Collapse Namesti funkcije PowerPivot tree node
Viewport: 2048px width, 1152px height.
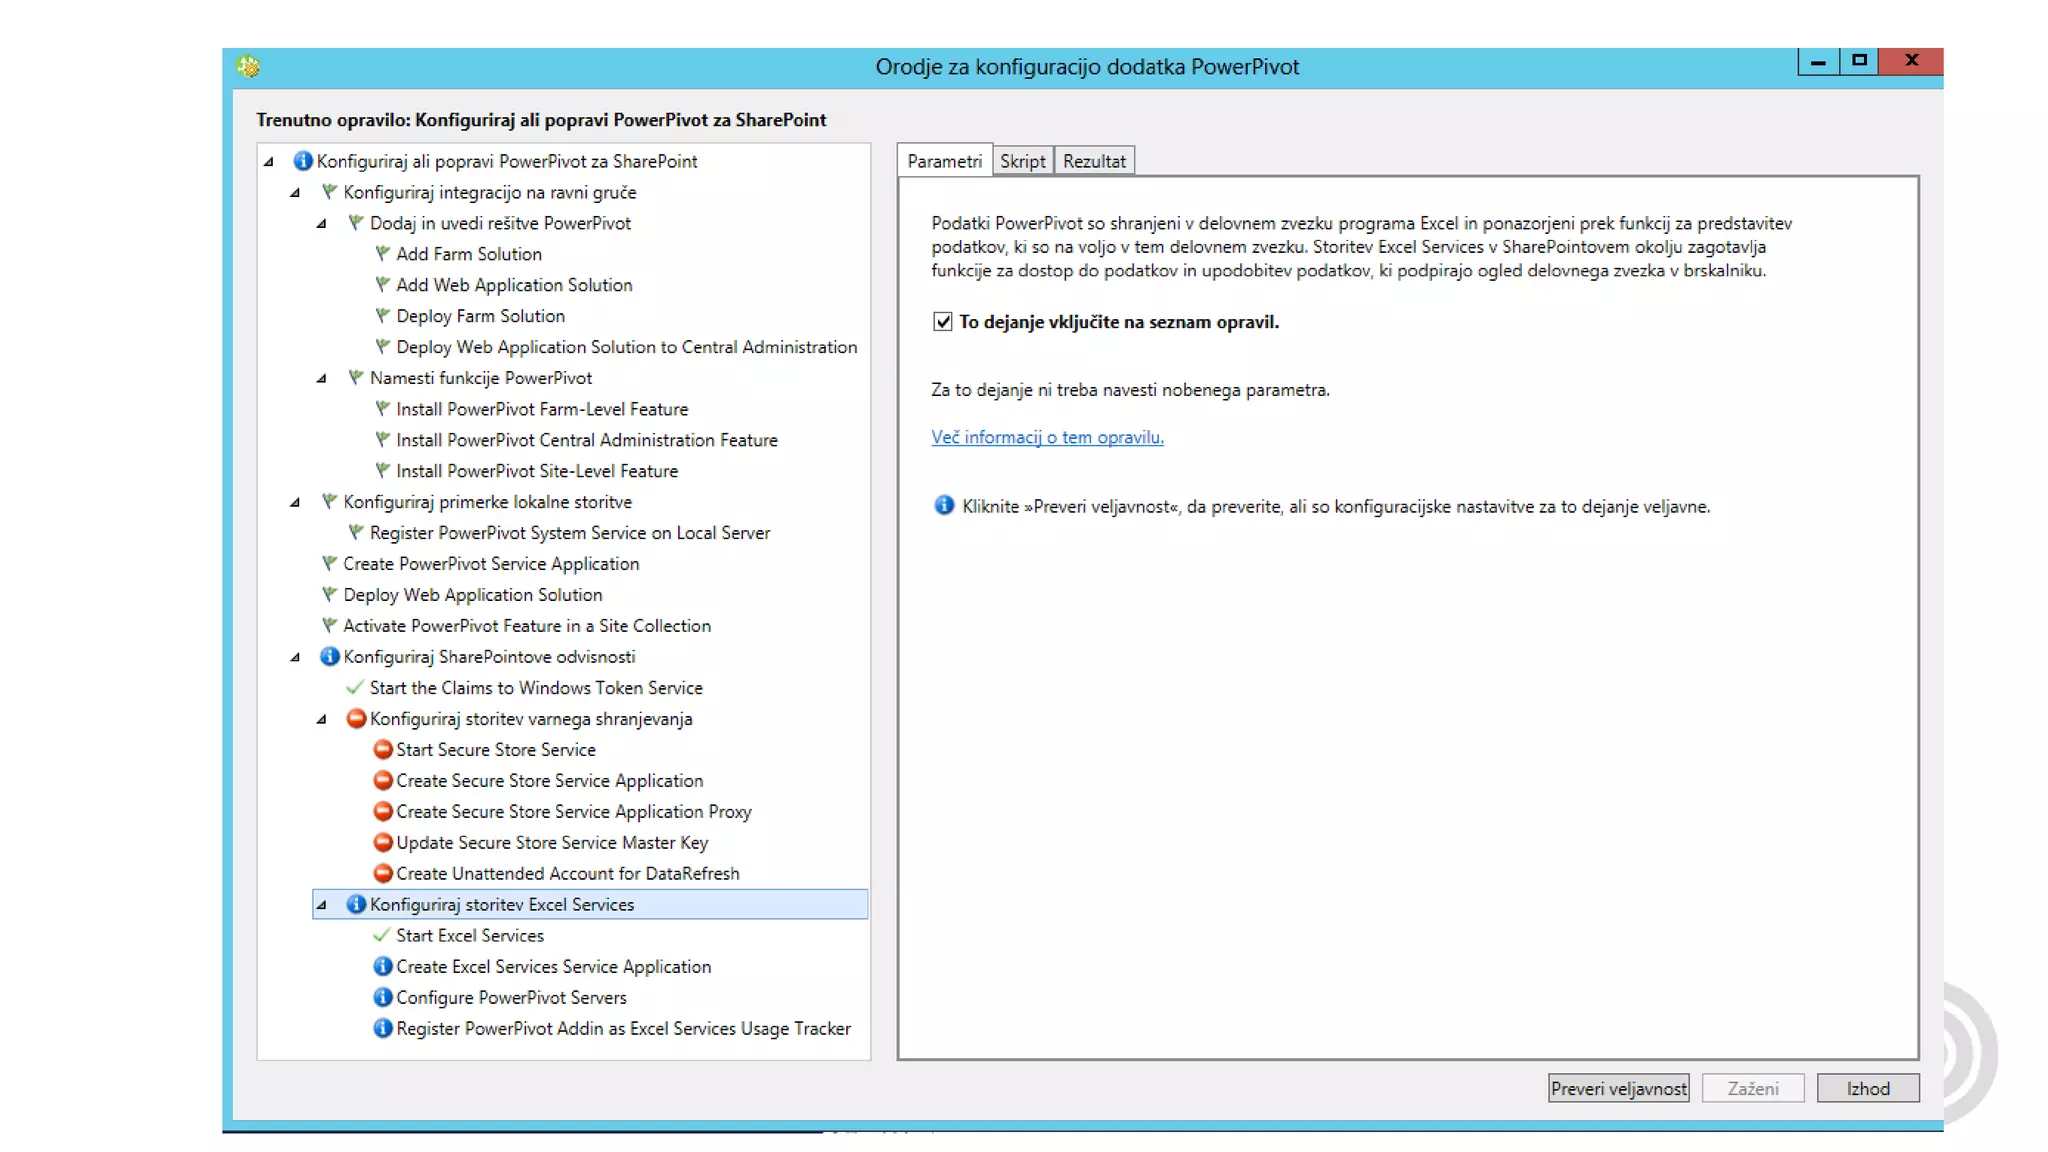[x=321, y=378]
